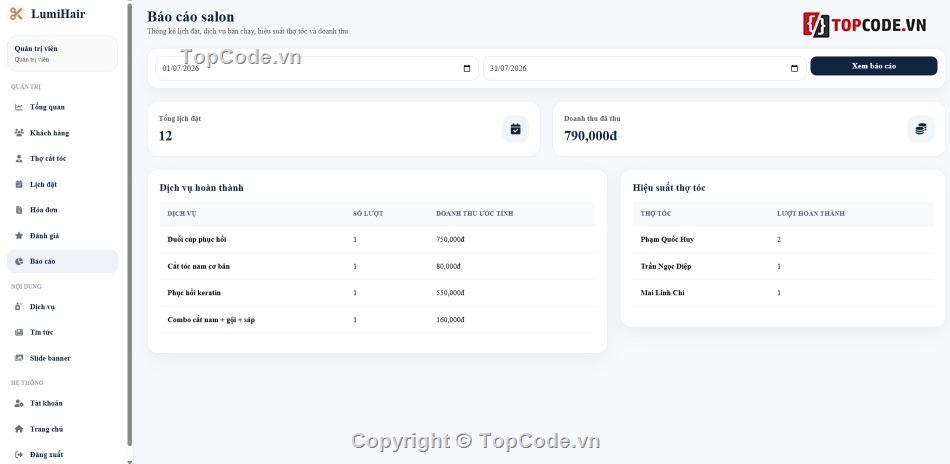The image size is (950, 464).
Task: Click the SỐ LƯỢT column header
Action: coord(368,214)
